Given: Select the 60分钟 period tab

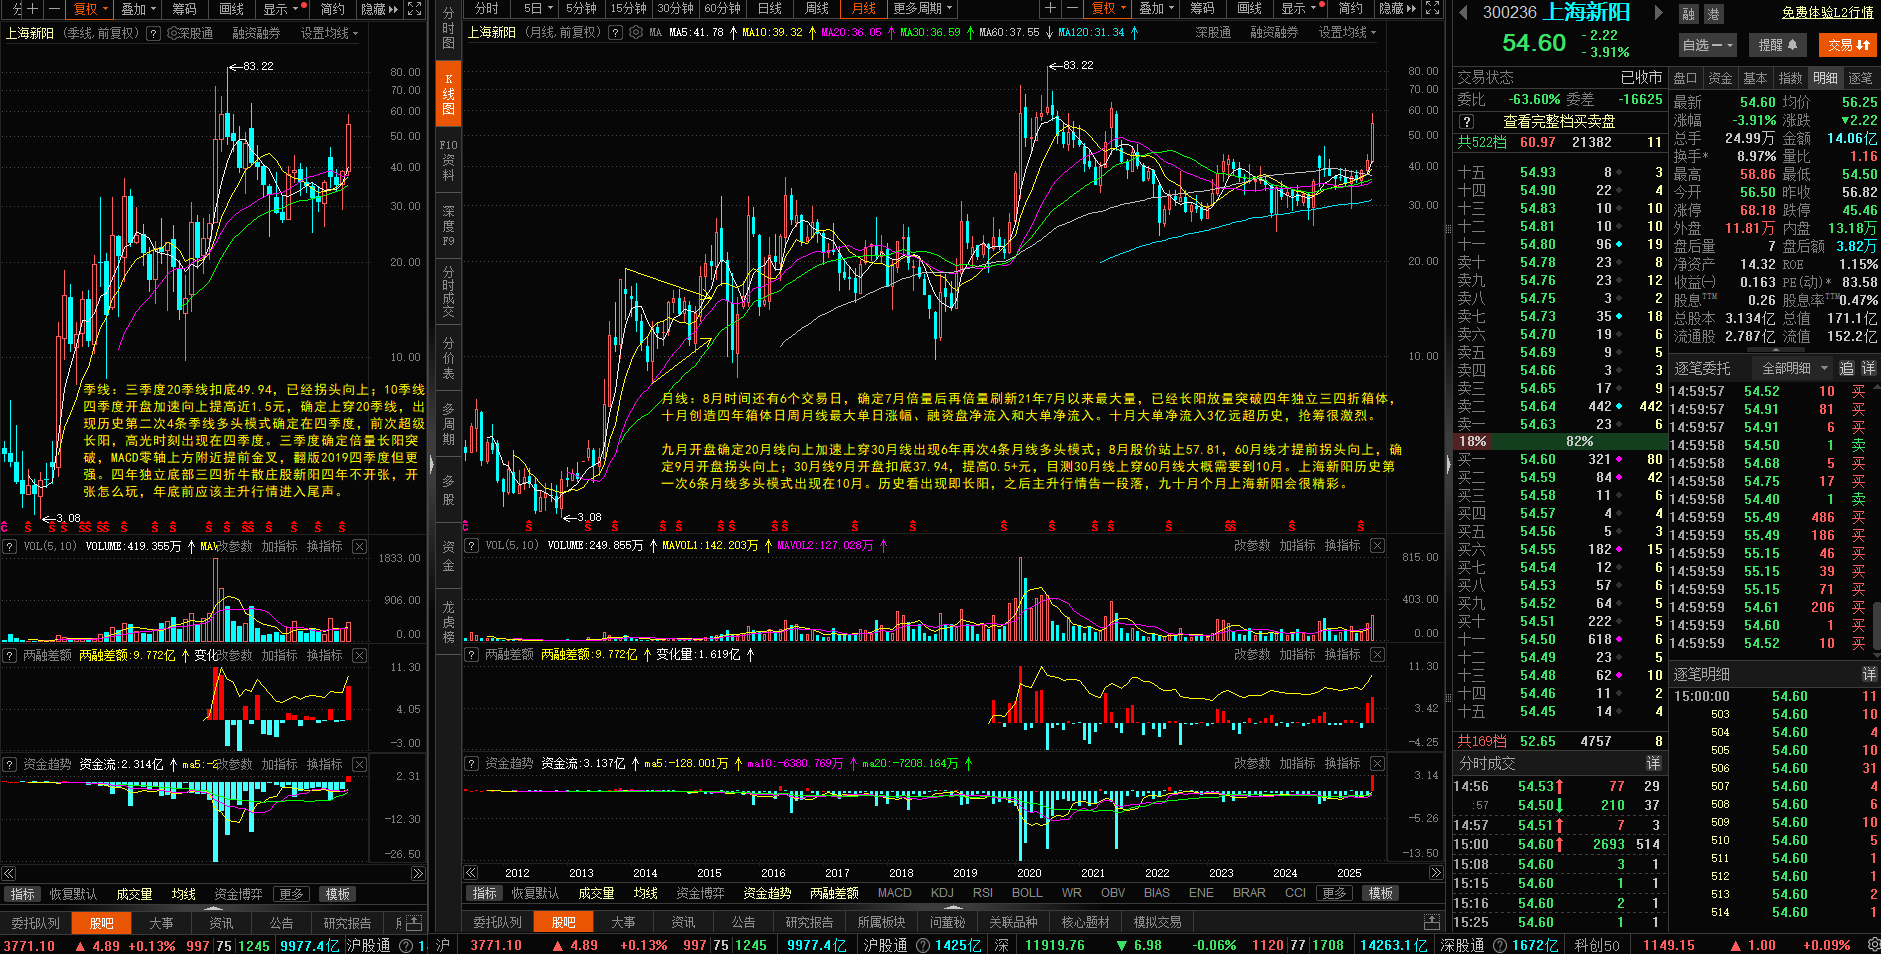Looking at the screenshot, I should 722,8.
